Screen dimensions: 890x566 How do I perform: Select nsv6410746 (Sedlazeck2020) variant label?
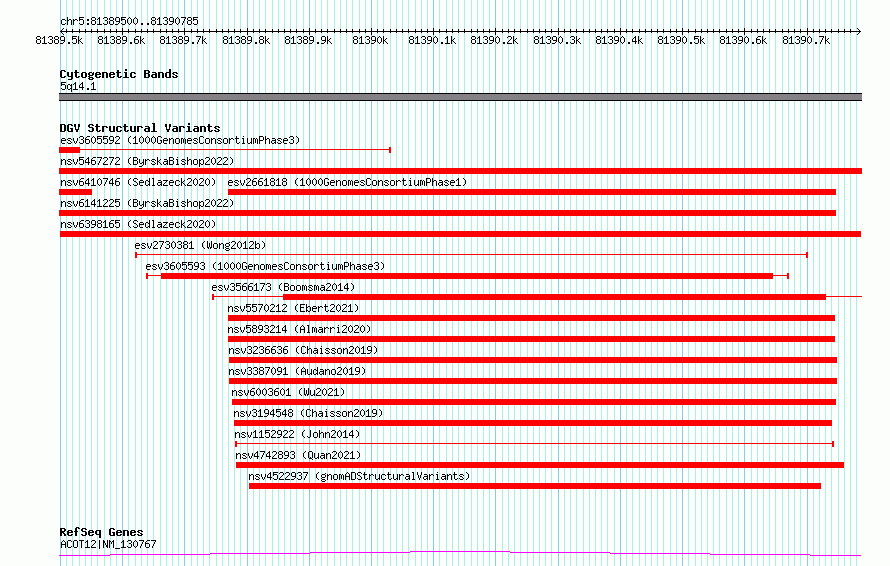[138, 182]
